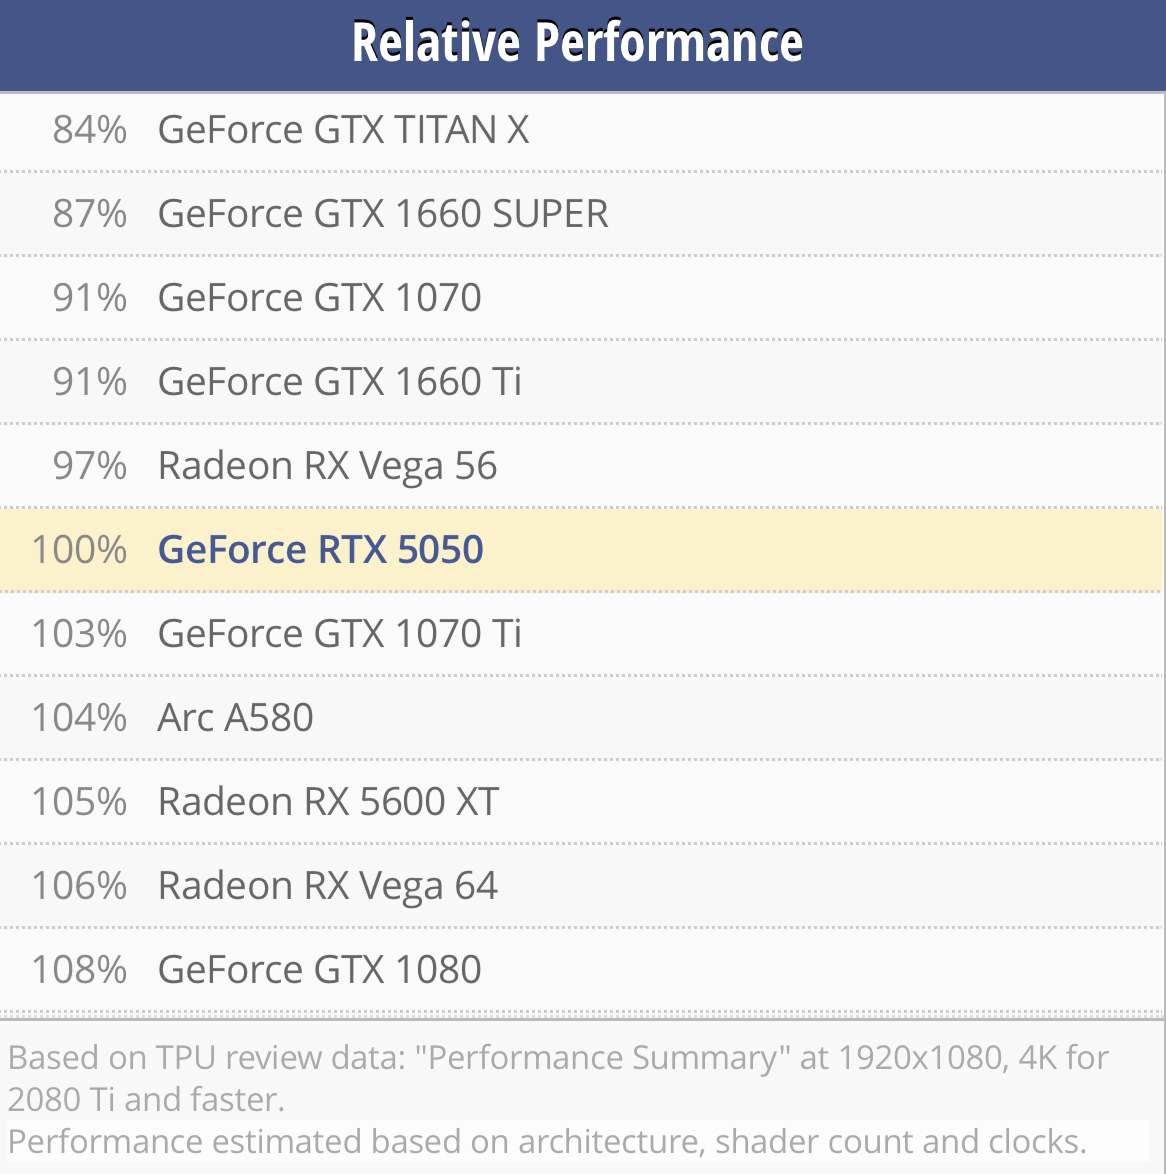Click the "Performance estimated" footnote line
Image resolution: width=1166 pixels, height=1174 pixels.
point(546,1142)
